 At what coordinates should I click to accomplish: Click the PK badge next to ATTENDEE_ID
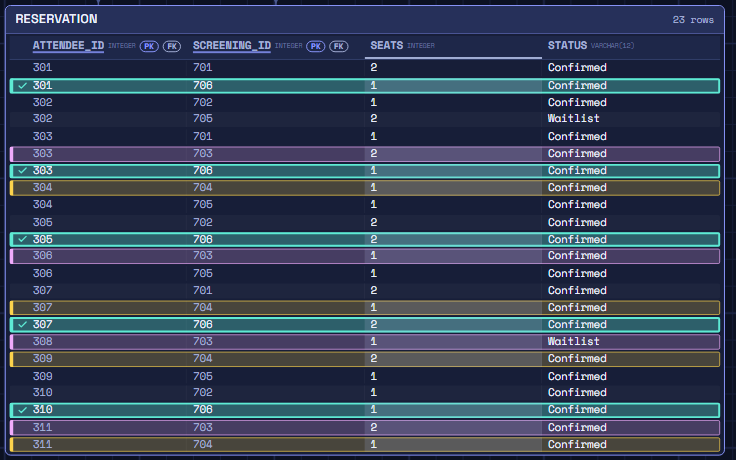[149, 46]
